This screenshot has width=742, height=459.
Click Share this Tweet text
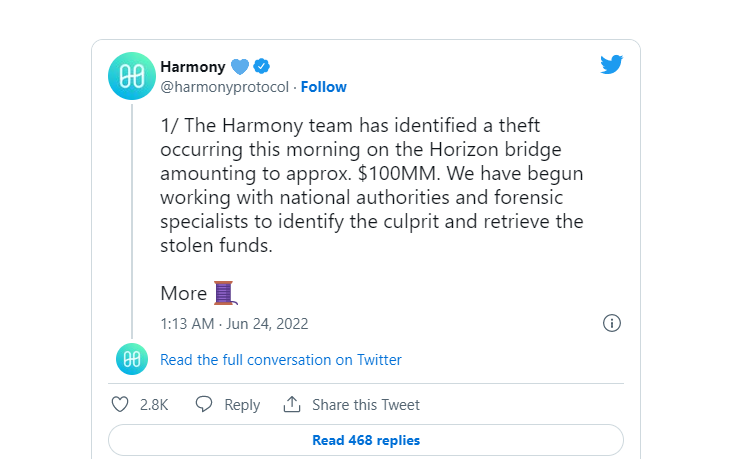click(366, 405)
